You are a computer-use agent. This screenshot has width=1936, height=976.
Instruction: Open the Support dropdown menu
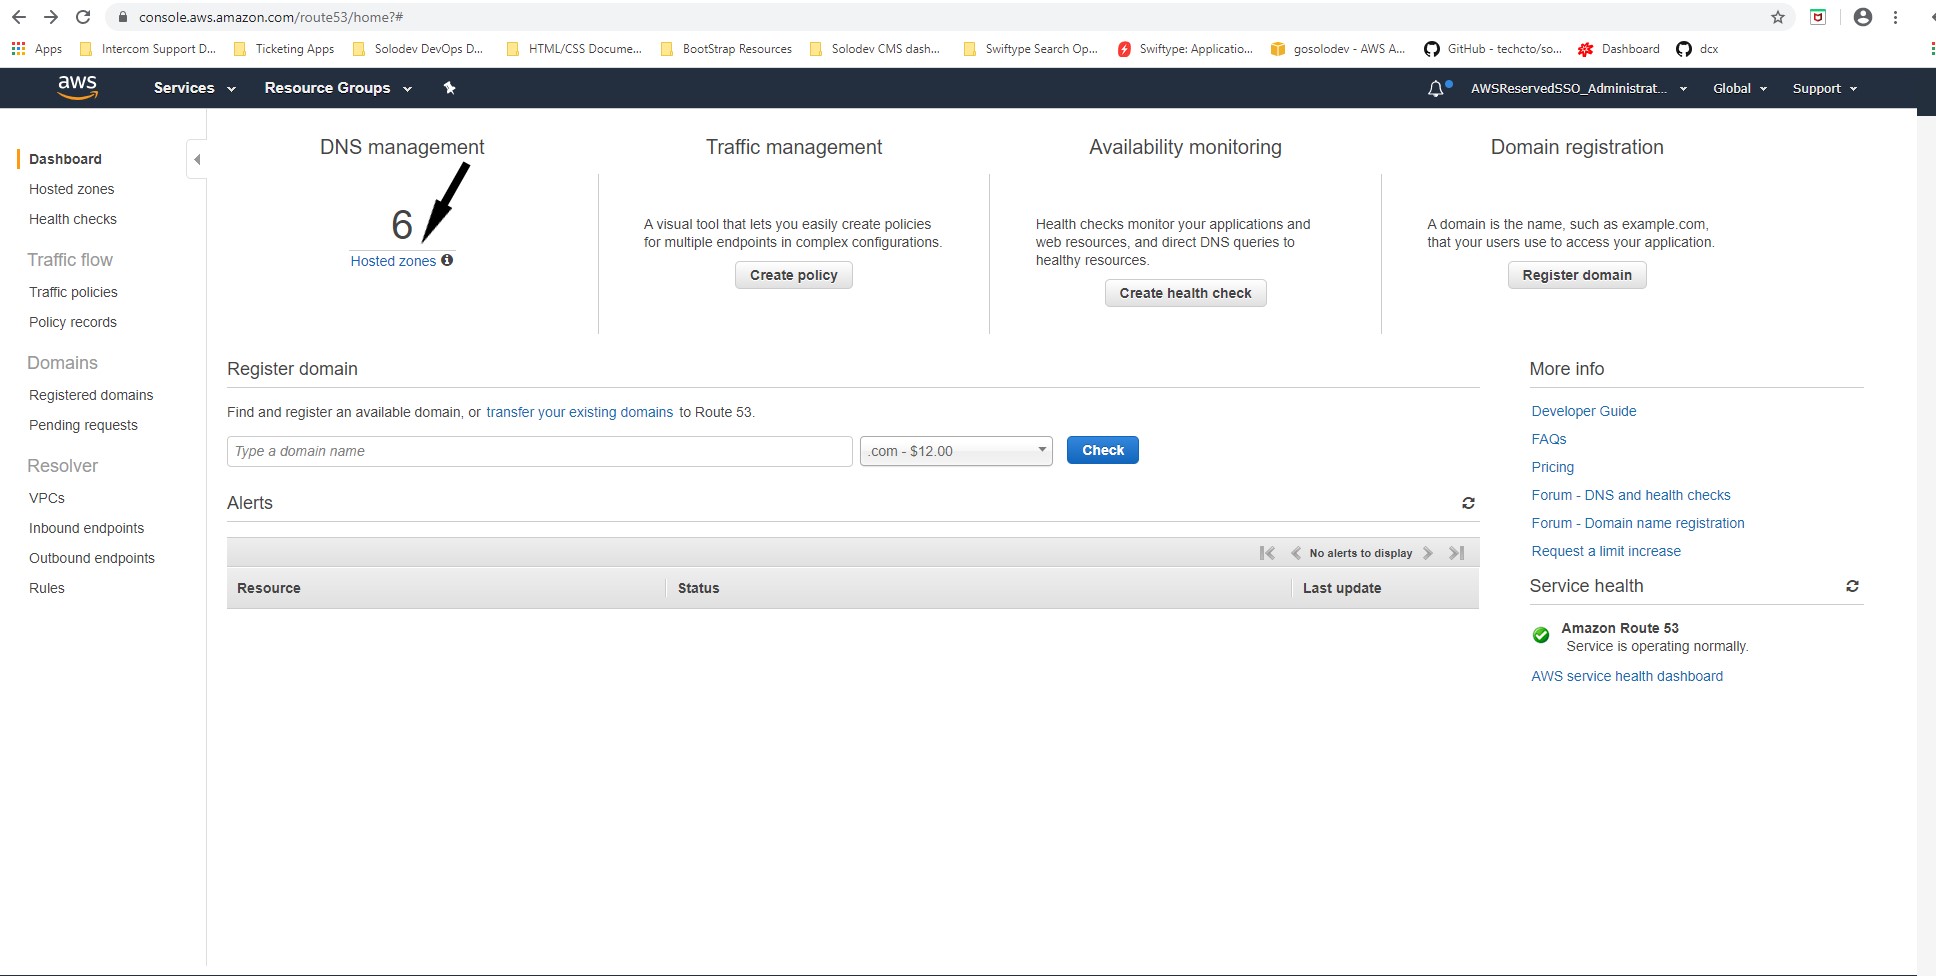click(x=1825, y=88)
